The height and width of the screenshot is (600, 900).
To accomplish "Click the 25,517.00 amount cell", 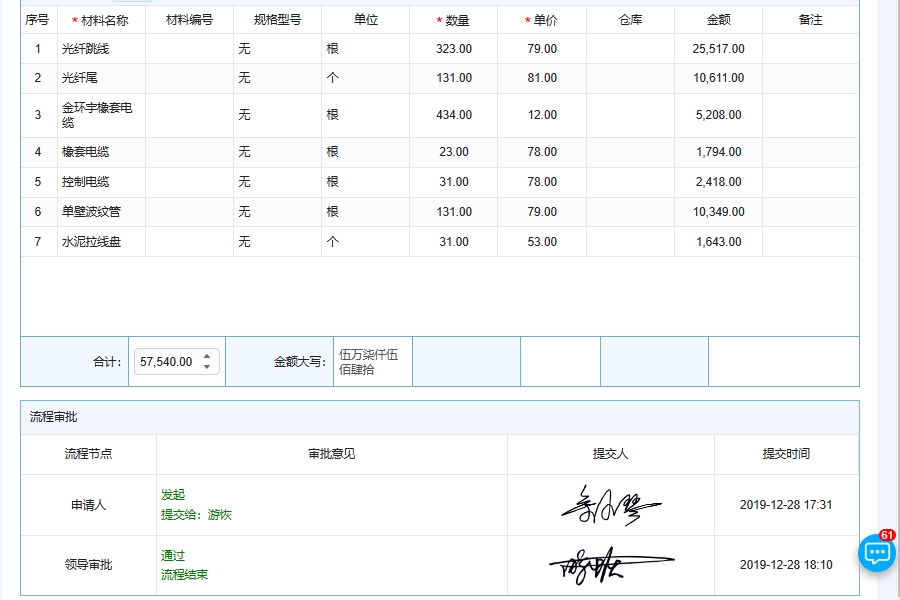I will point(719,48).
